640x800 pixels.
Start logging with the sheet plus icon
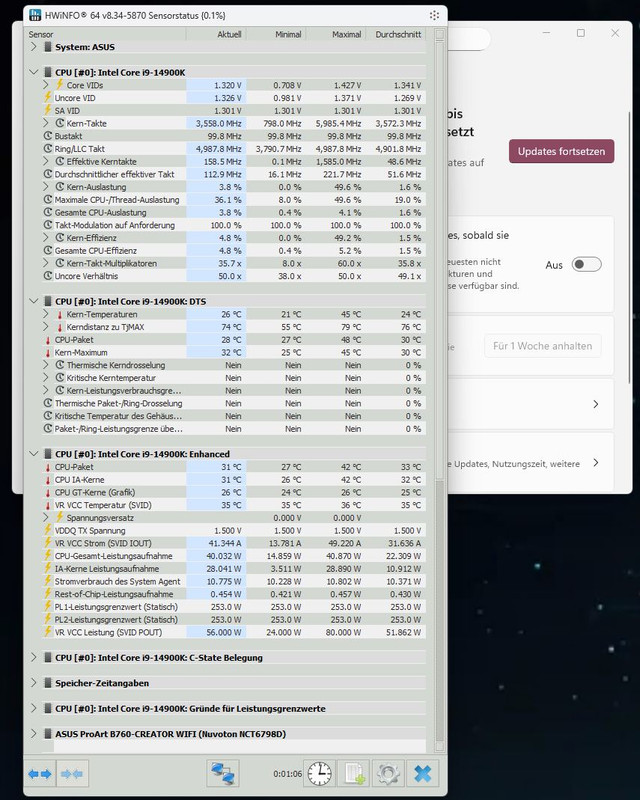click(x=355, y=773)
